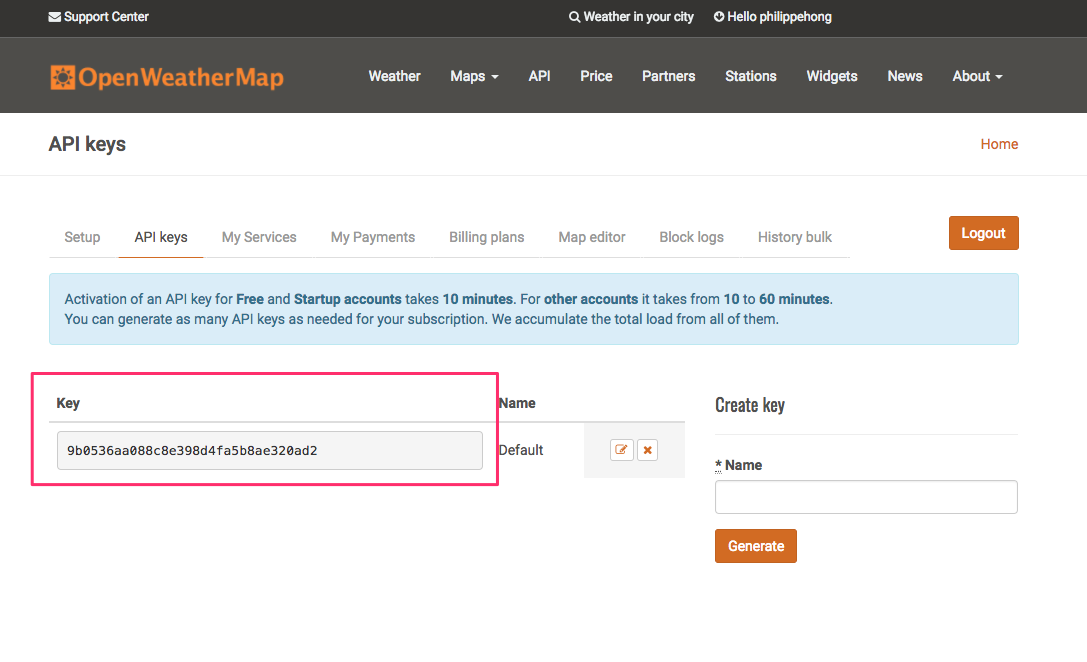Open the API navigation item
Viewport: 1087px width, 662px height.
click(539, 76)
